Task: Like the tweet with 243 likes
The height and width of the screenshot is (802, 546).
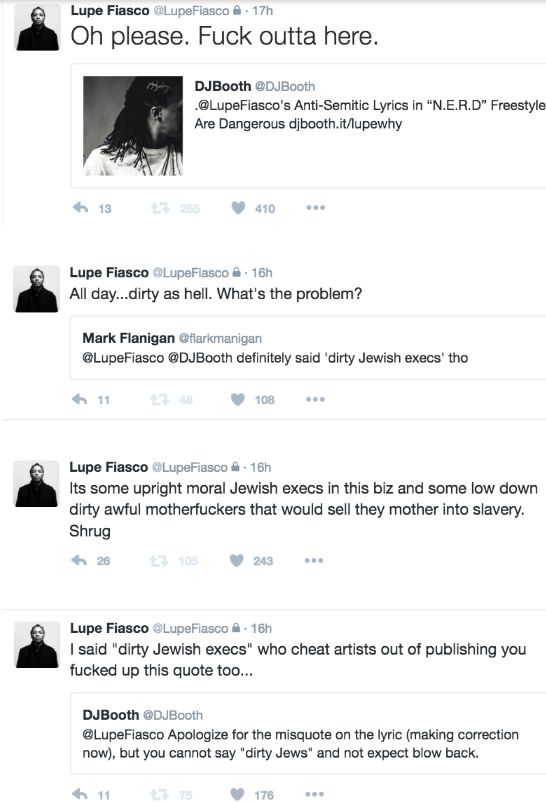Action: (236, 561)
